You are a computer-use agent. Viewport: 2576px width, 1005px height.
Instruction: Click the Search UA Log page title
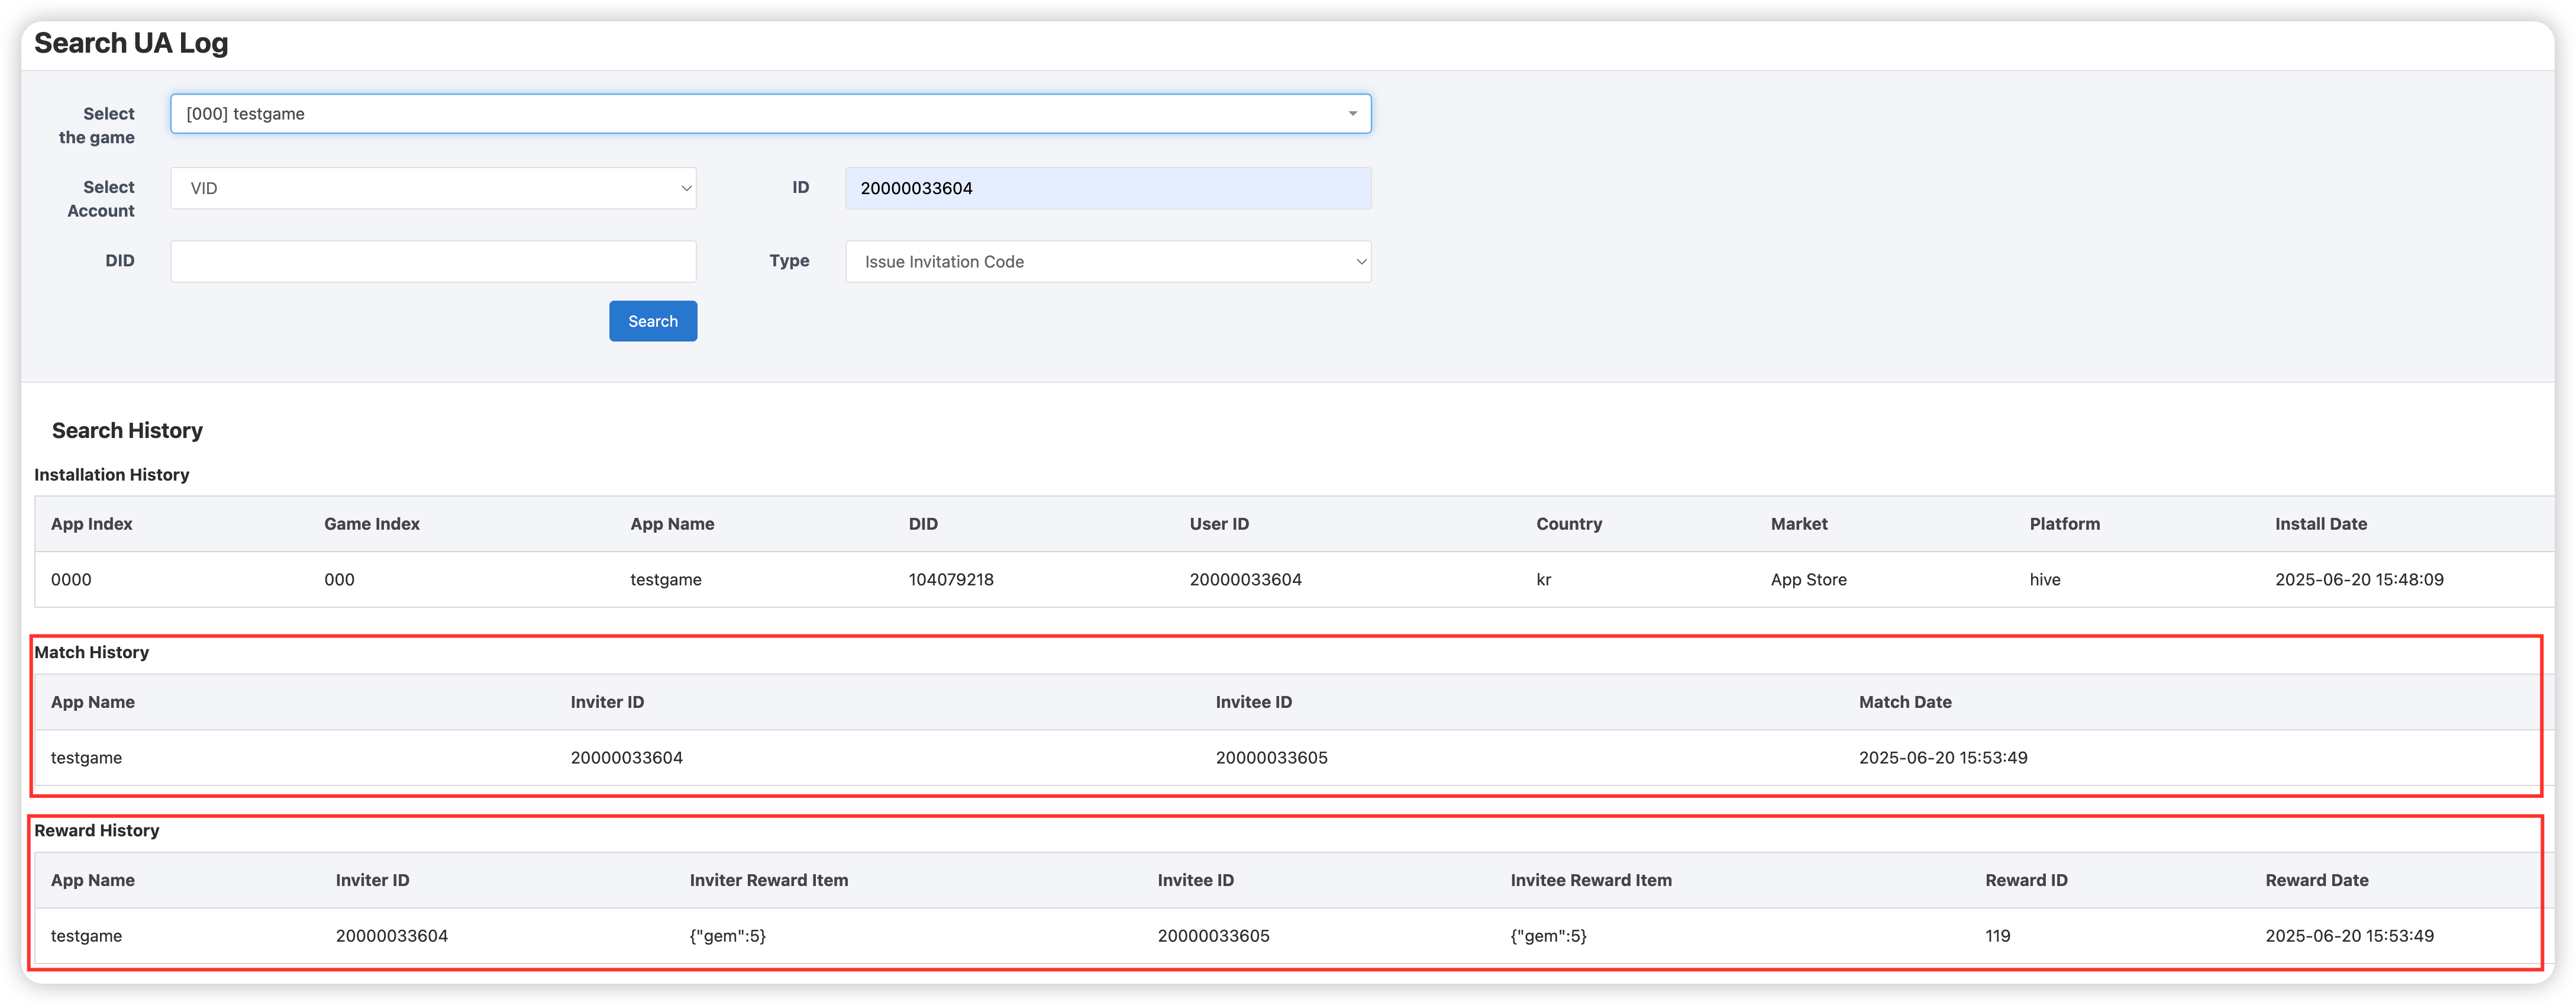(x=131, y=43)
